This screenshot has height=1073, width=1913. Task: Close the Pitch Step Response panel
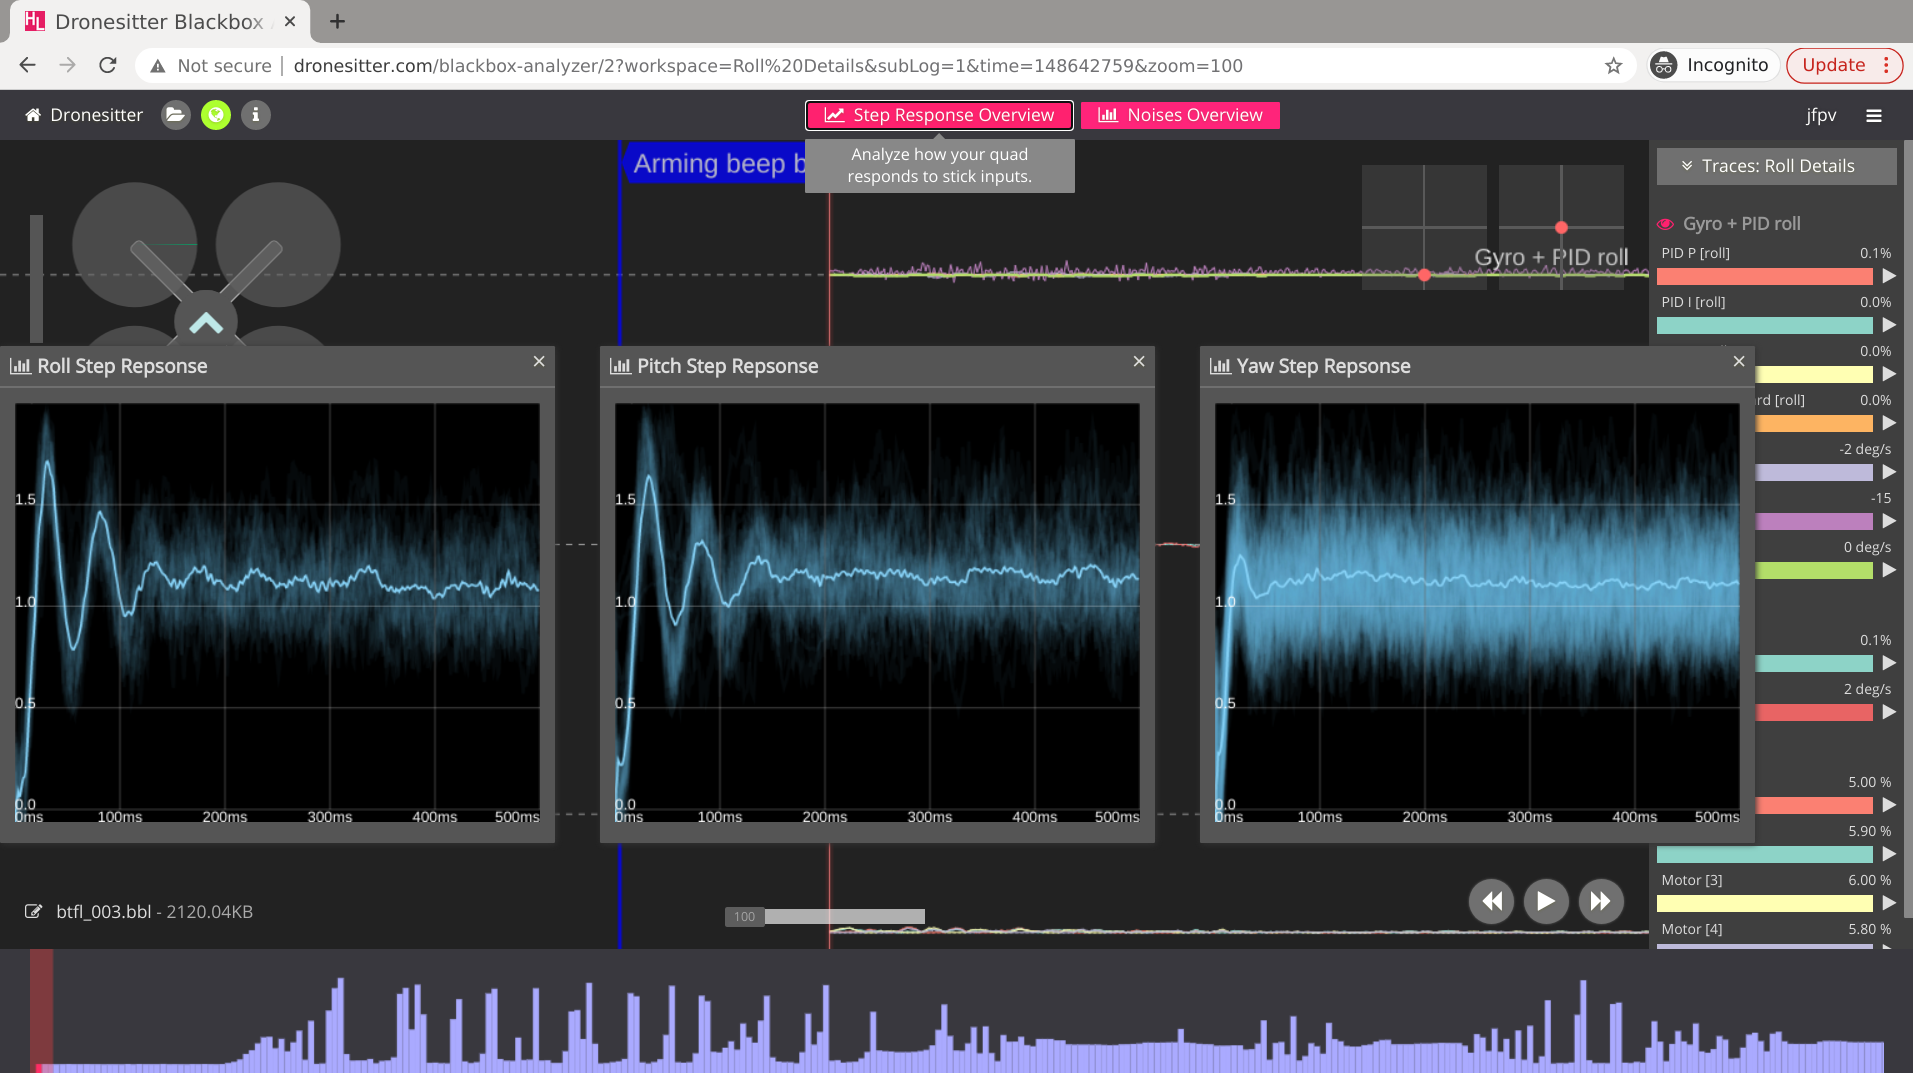coord(1139,361)
